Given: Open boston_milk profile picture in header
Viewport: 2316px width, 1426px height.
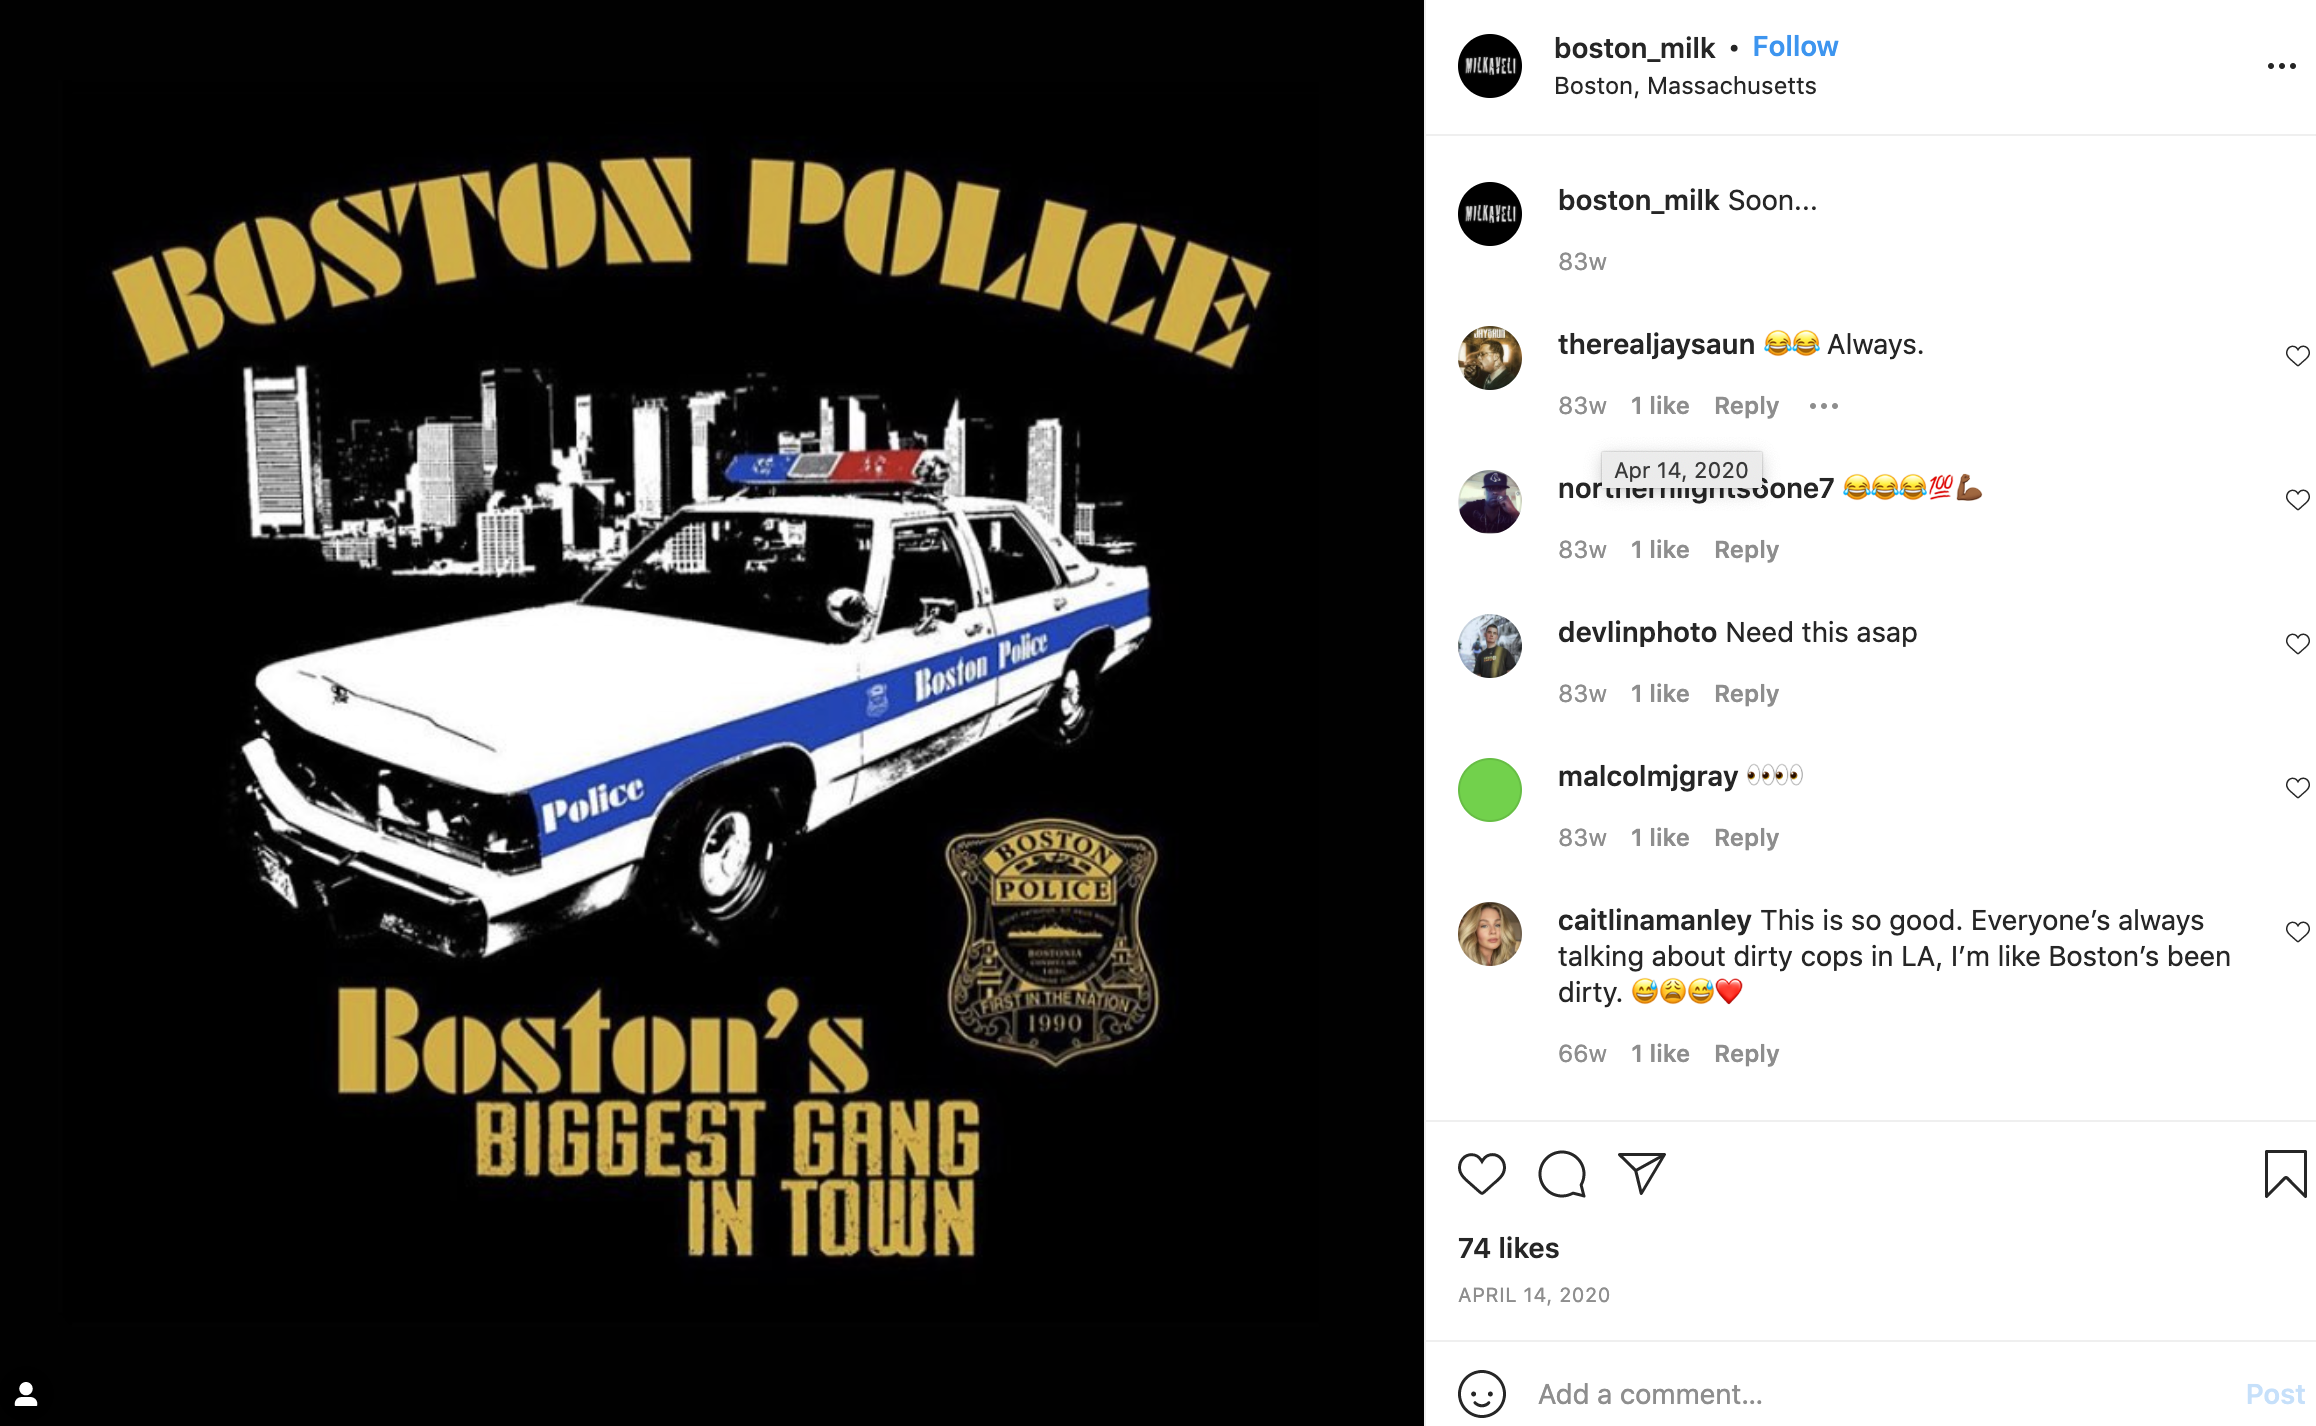Looking at the screenshot, I should coord(1490,66).
